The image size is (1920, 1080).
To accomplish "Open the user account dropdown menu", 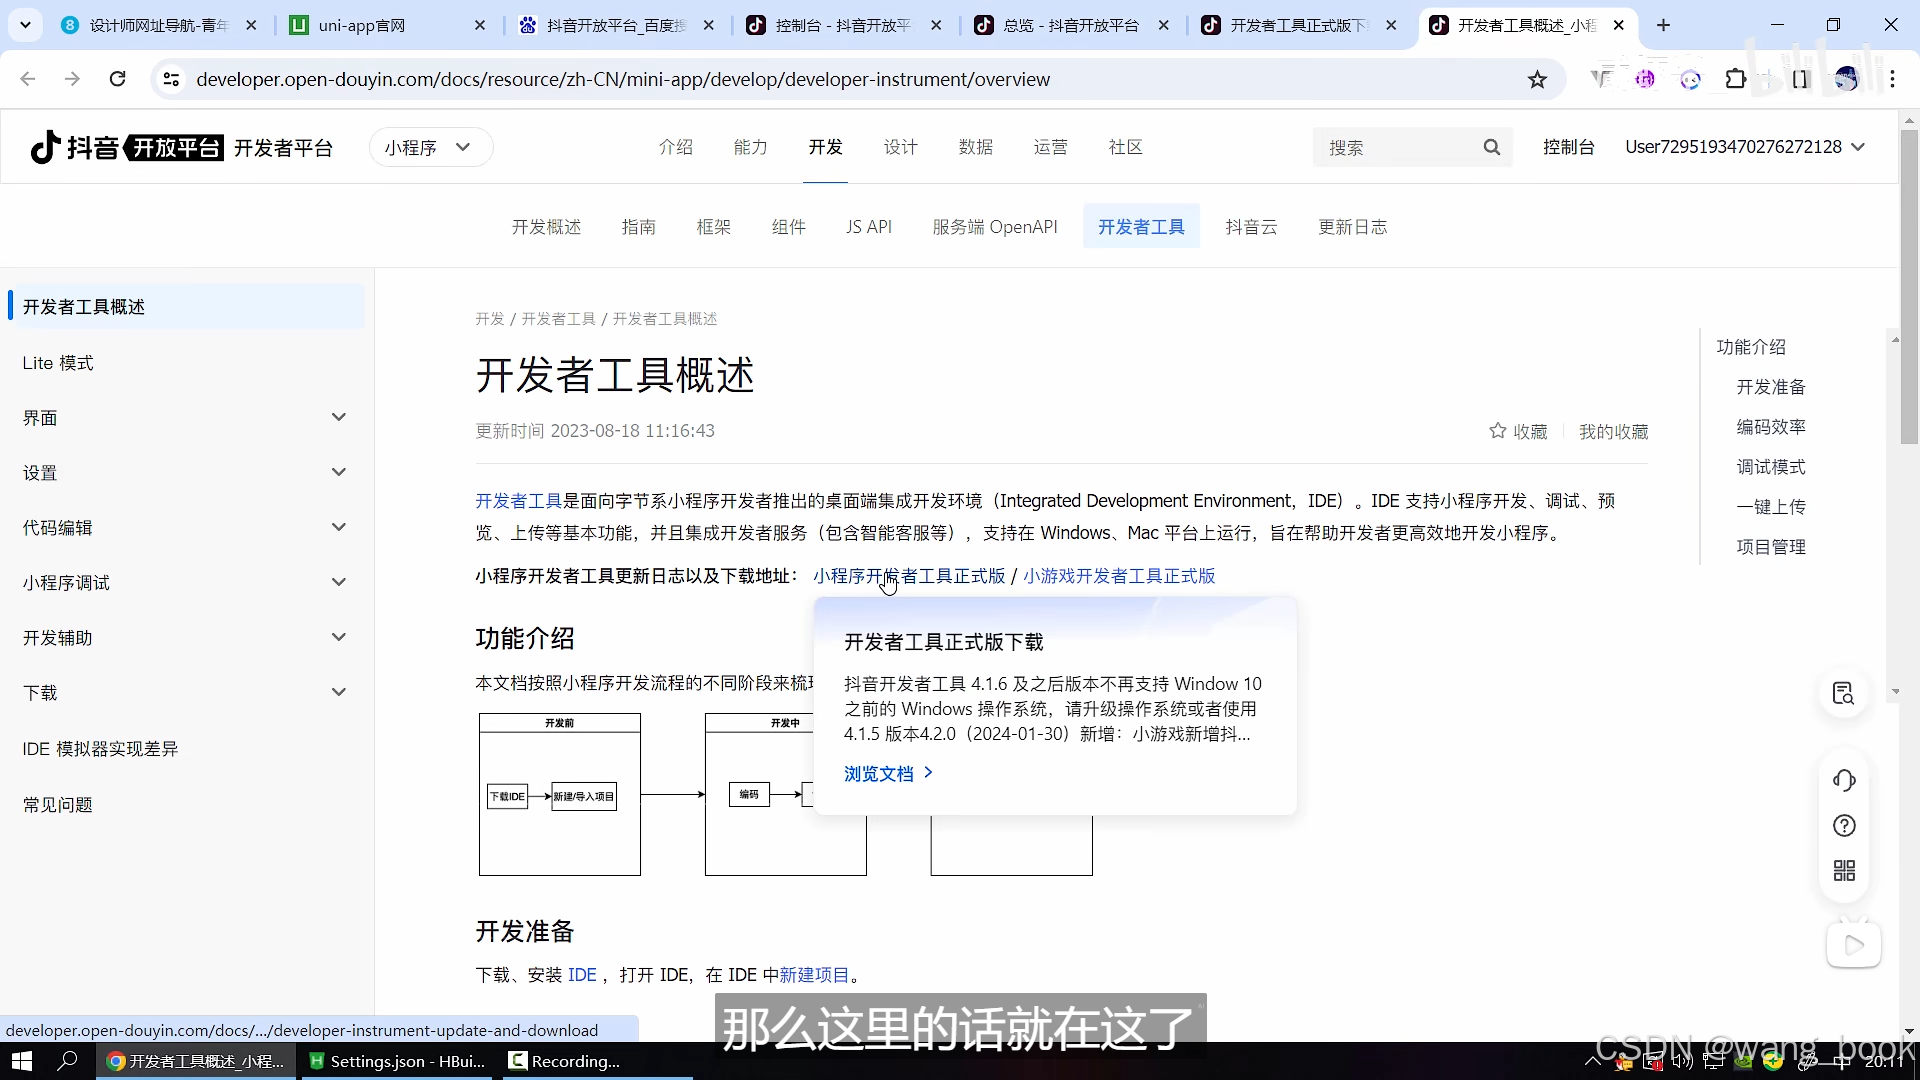I will pyautogui.click(x=1745, y=147).
